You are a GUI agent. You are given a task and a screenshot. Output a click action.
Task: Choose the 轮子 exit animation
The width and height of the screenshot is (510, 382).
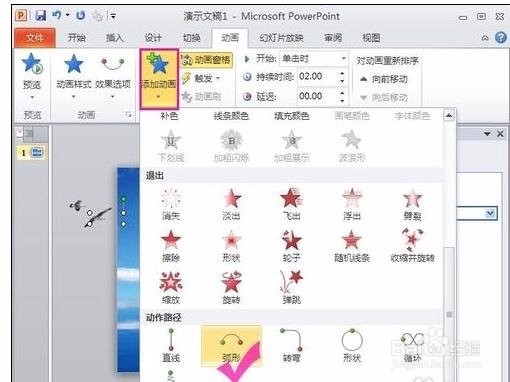[x=292, y=246]
